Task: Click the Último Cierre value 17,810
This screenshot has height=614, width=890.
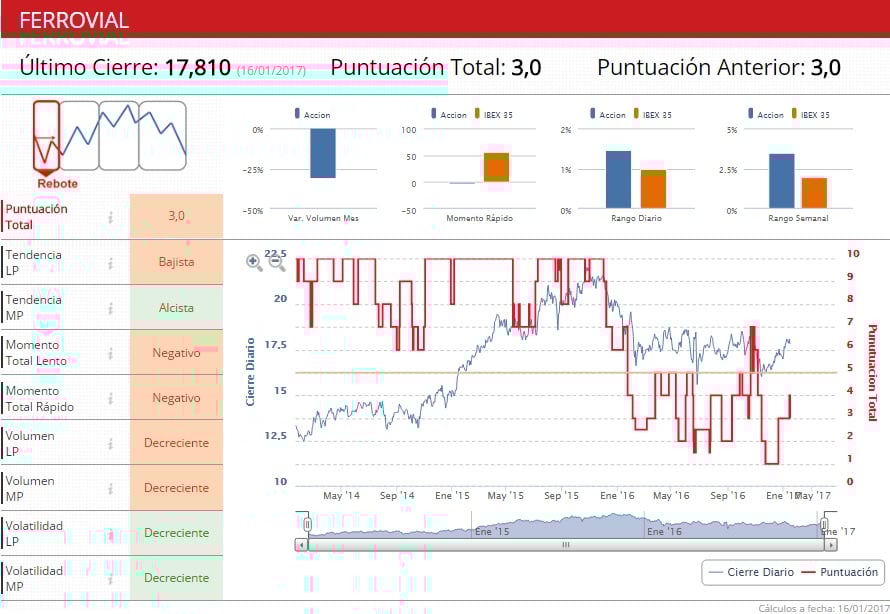Action: pos(198,68)
